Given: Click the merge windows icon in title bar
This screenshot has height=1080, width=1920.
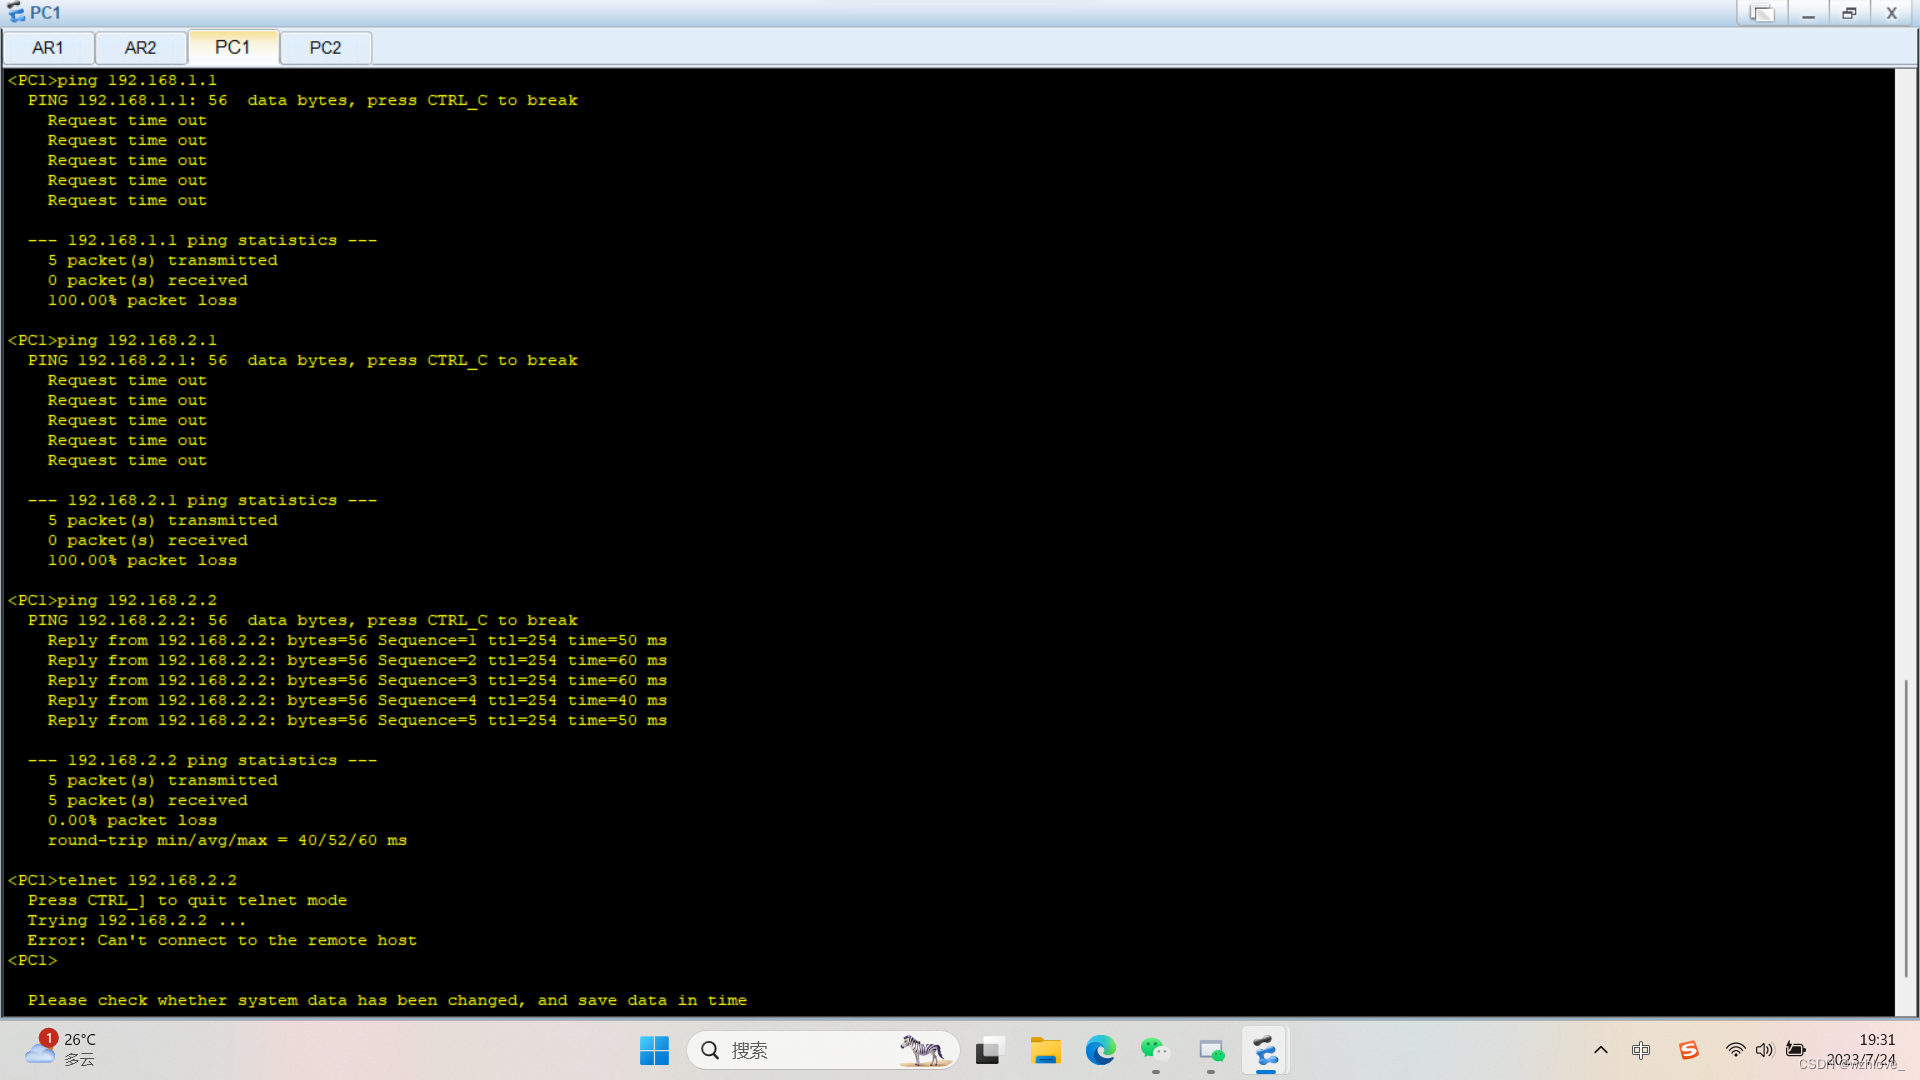Looking at the screenshot, I should click(1761, 13).
